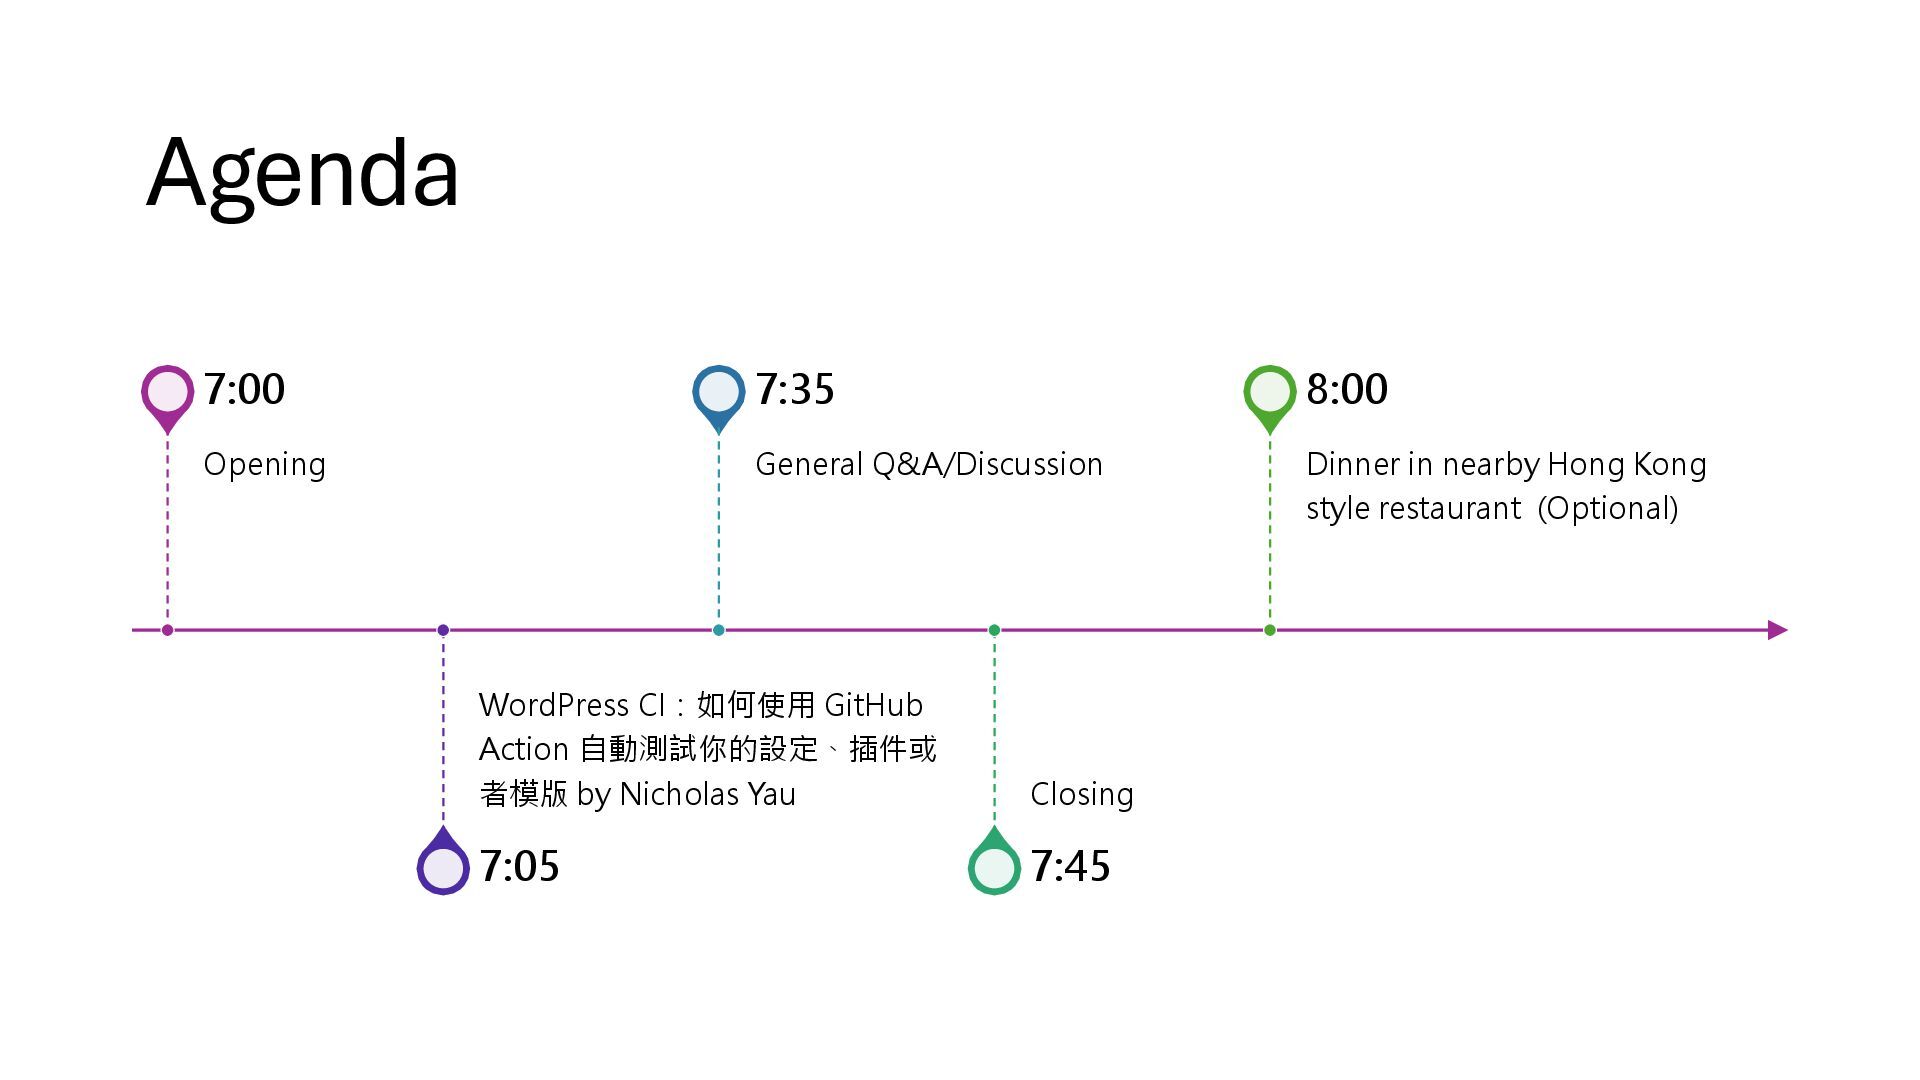Click the 7:00 time label
The height and width of the screenshot is (1080, 1920).
tap(244, 389)
